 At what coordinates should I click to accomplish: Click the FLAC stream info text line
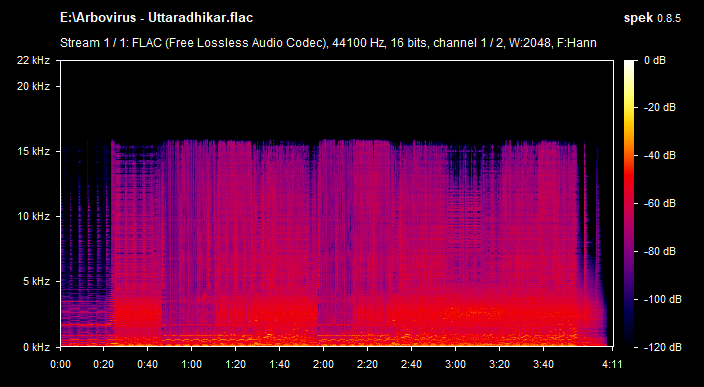coord(328,43)
